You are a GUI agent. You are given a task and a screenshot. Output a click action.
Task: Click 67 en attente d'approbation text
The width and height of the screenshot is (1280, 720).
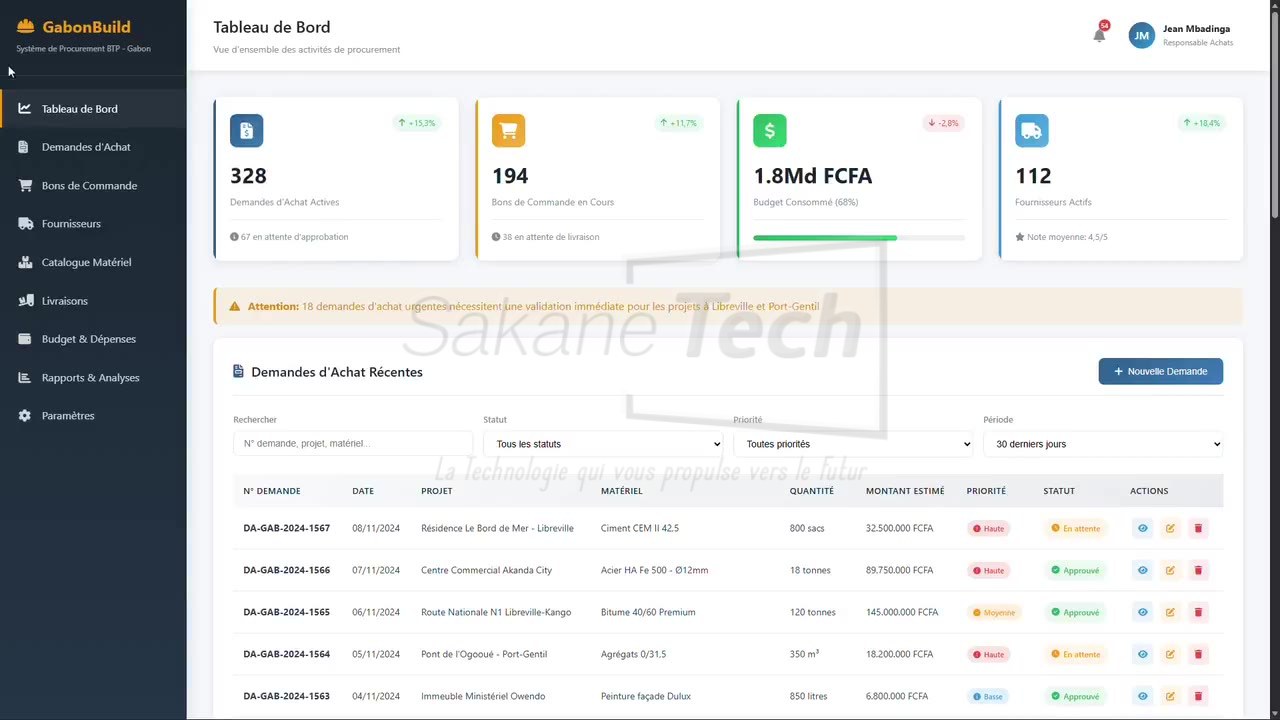coord(294,237)
